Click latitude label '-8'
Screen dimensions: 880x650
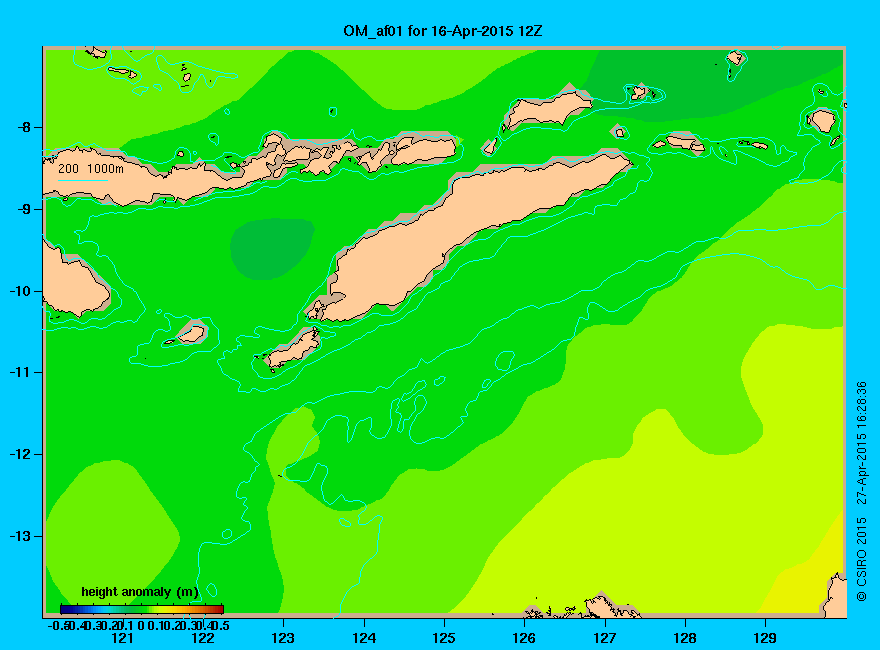pyautogui.click(x=23, y=127)
